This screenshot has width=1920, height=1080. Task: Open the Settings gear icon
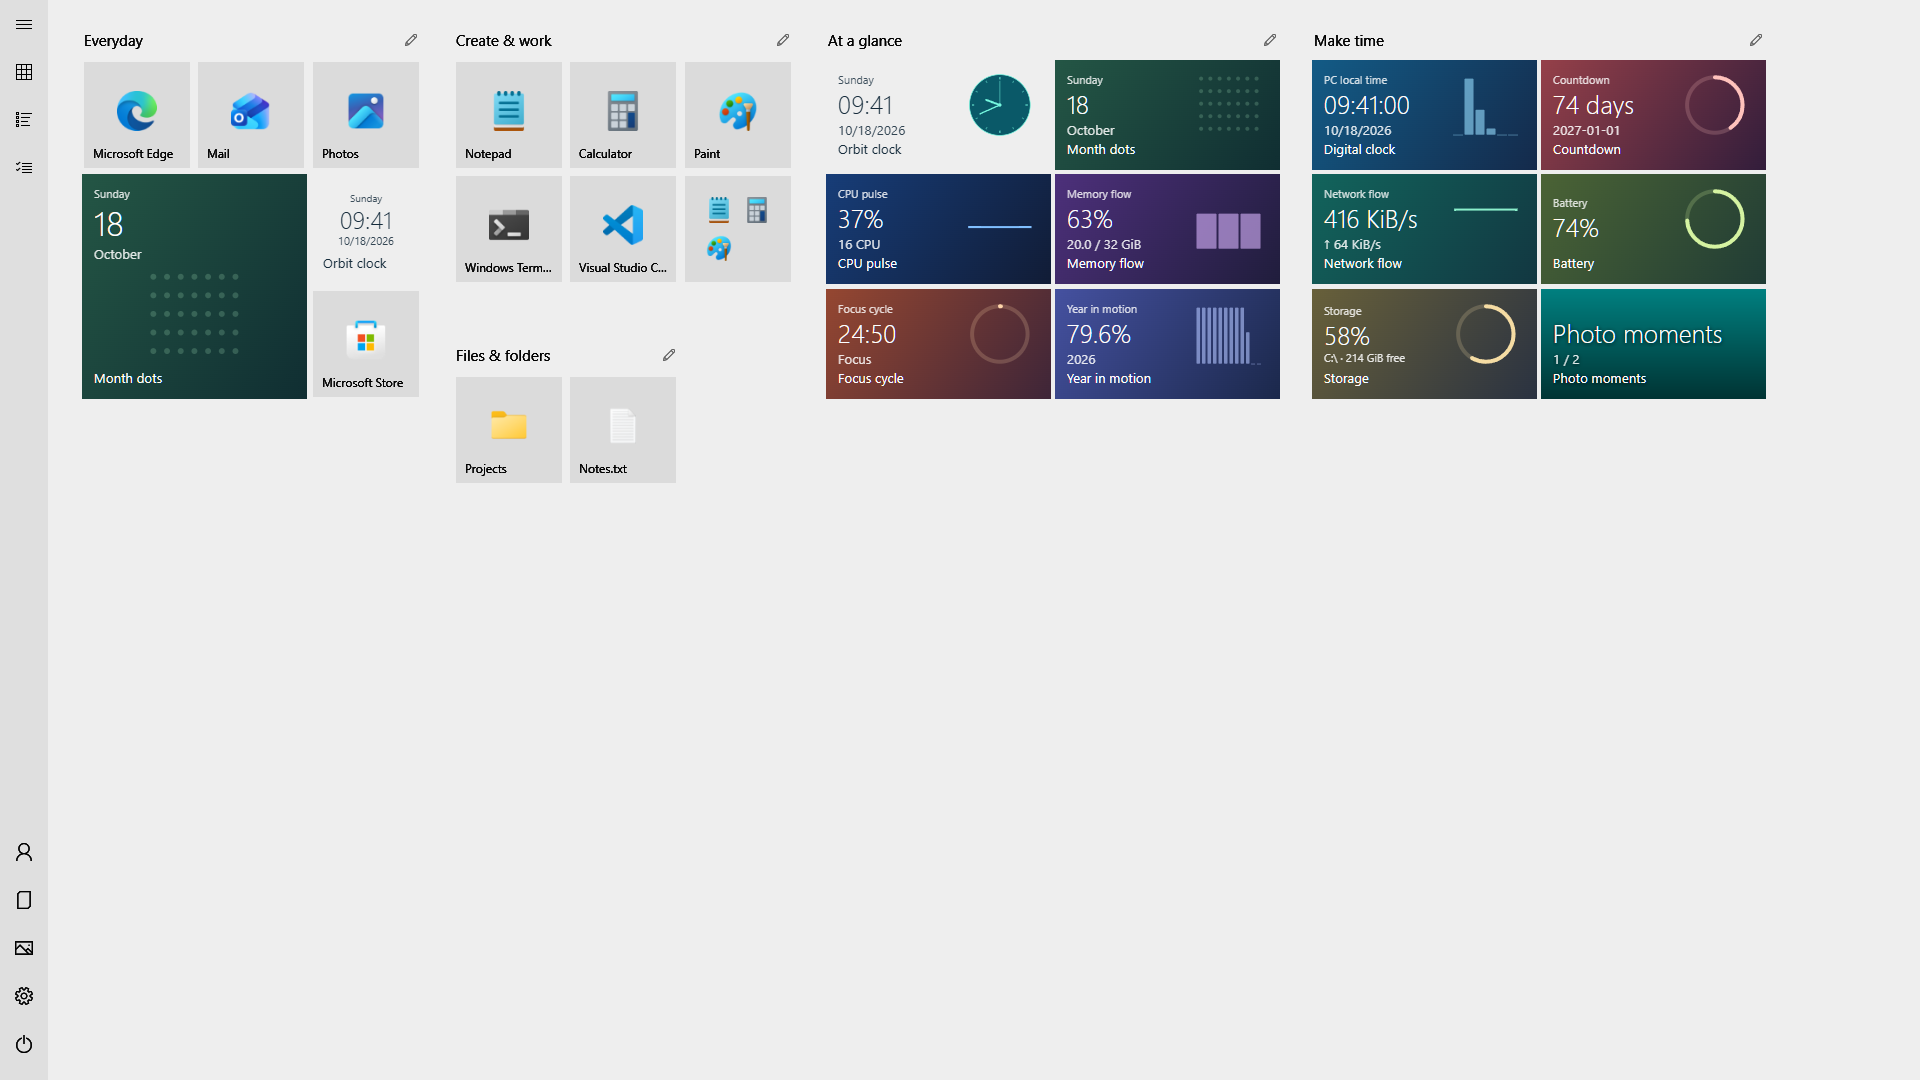coord(24,996)
